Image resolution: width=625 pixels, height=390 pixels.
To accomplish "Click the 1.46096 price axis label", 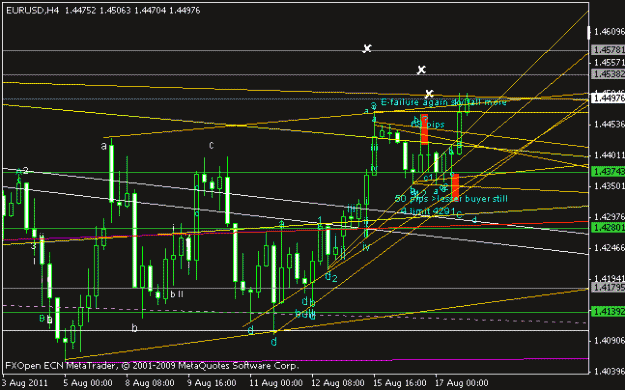I will point(609,32).
